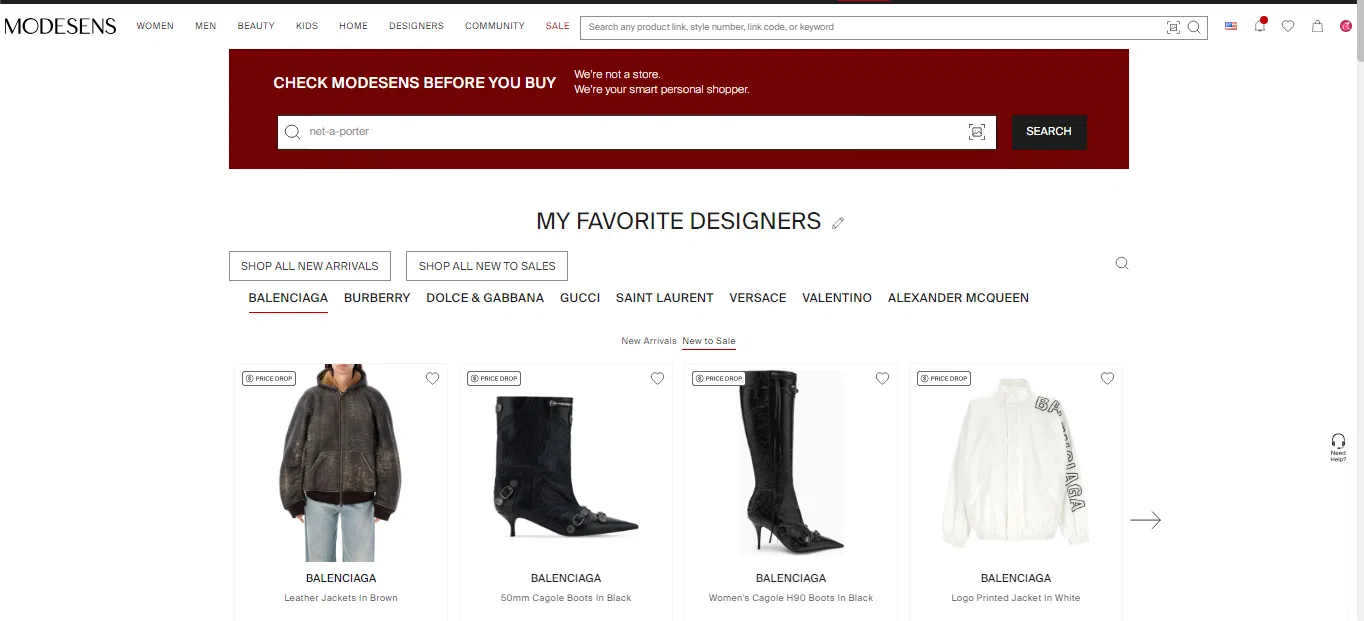Open the shopping bag
The width and height of the screenshot is (1364, 621).
coord(1317,26)
